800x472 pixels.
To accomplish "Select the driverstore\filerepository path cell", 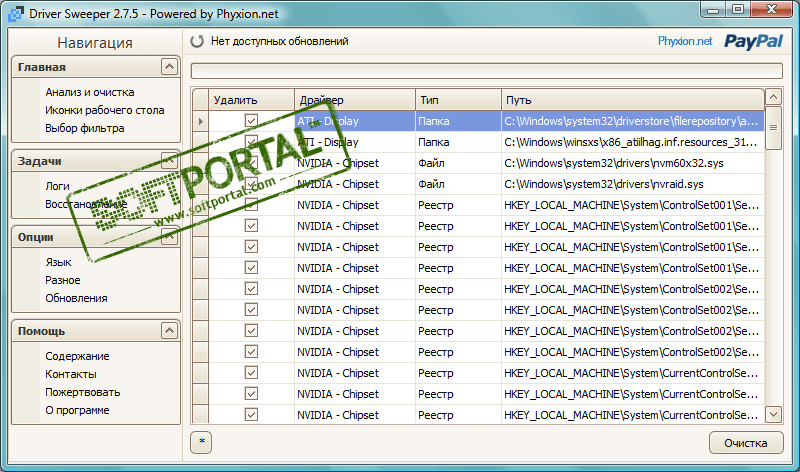I will [x=633, y=121].
